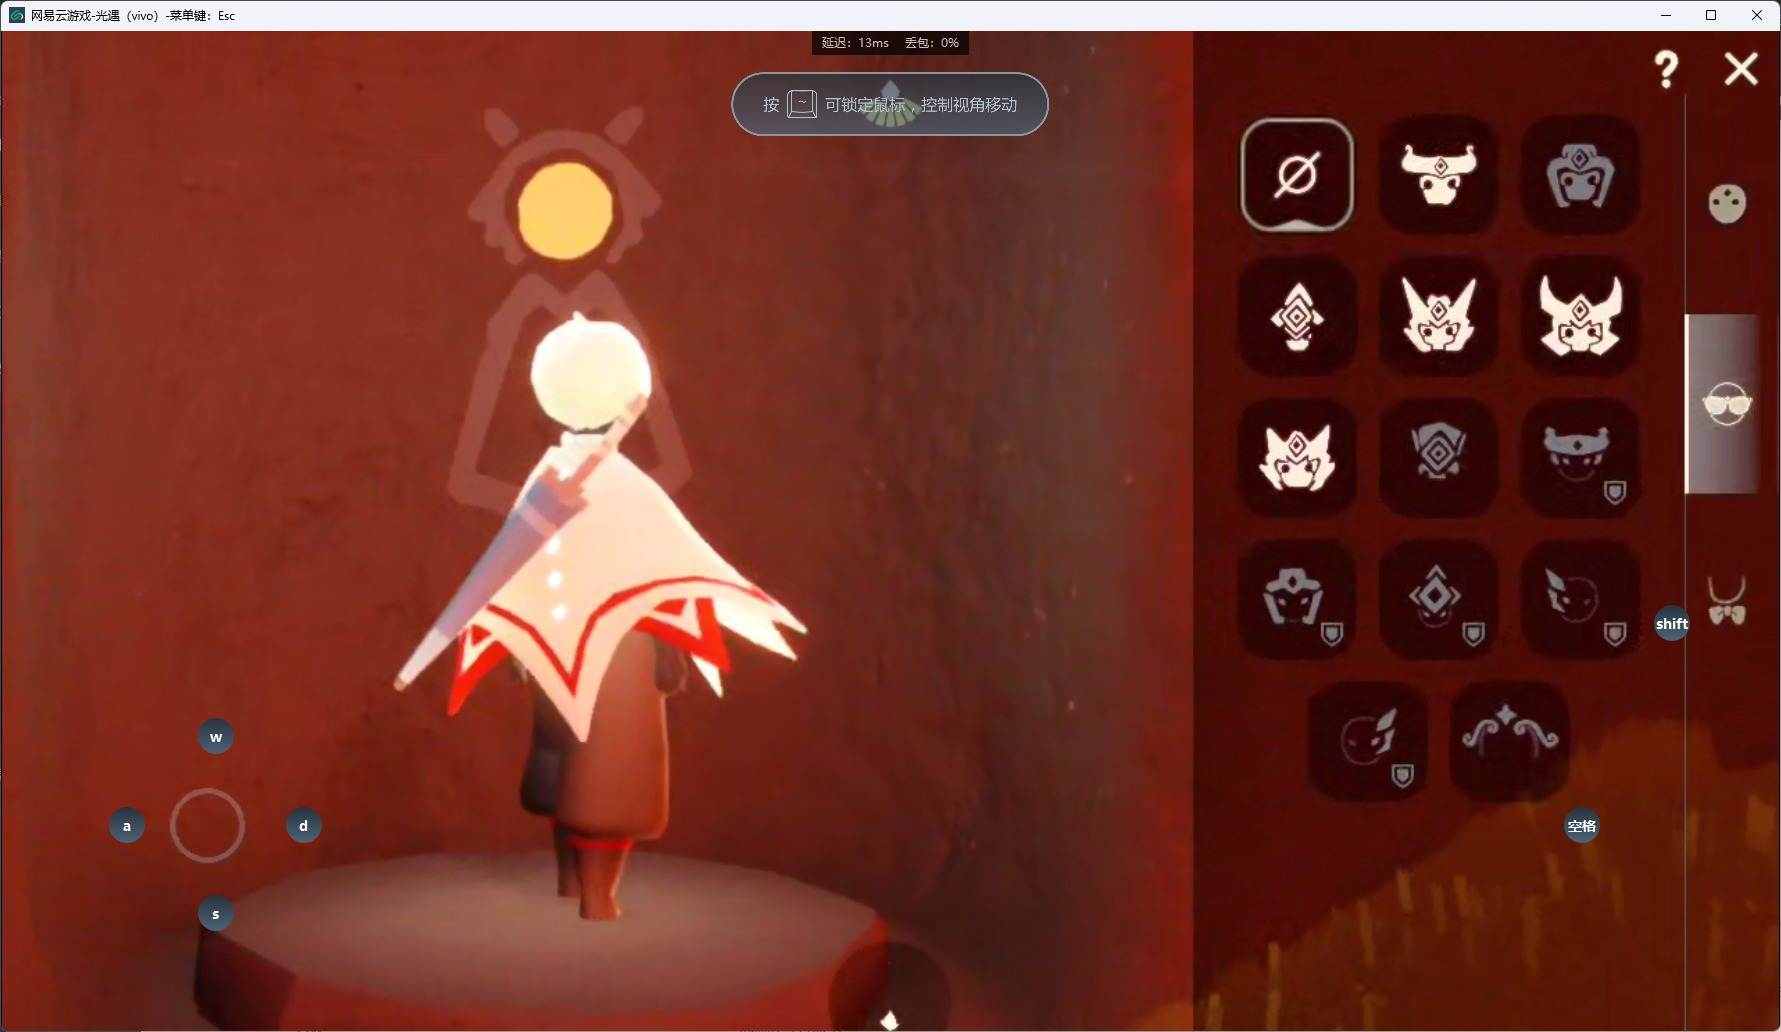This screenshot has width=1781, height=1032.
Task: Select the locked diamond forehead mask
Action: [1438, 600]
